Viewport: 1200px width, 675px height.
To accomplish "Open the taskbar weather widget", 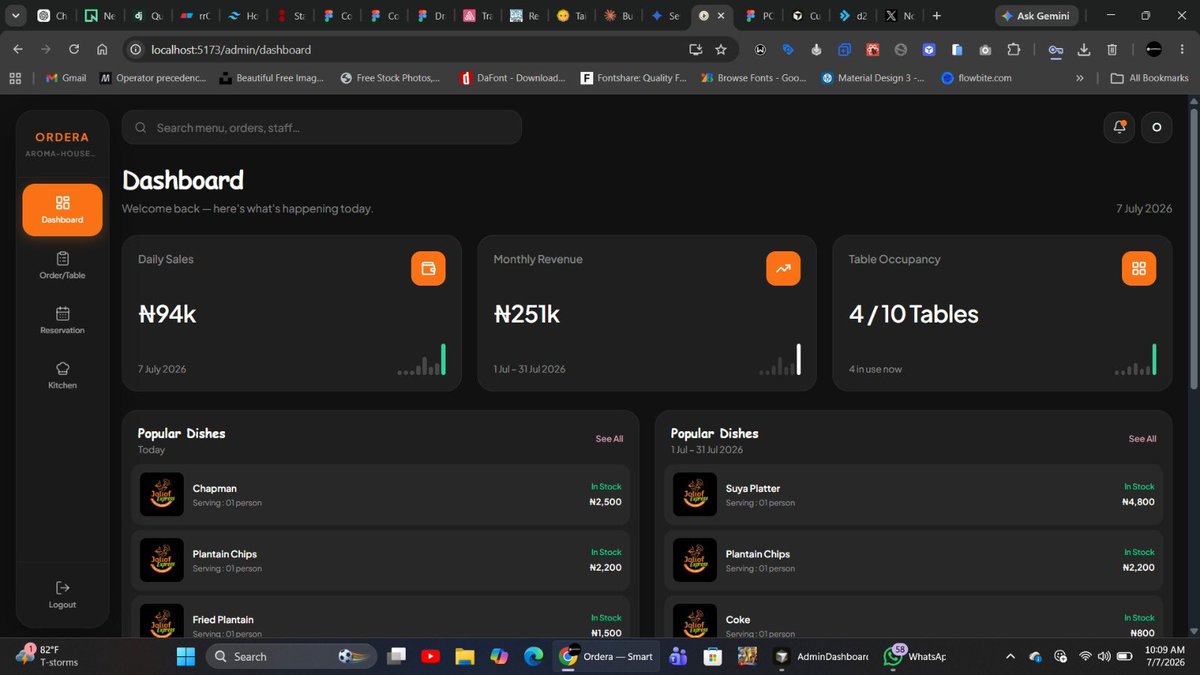I will point(47,656).
